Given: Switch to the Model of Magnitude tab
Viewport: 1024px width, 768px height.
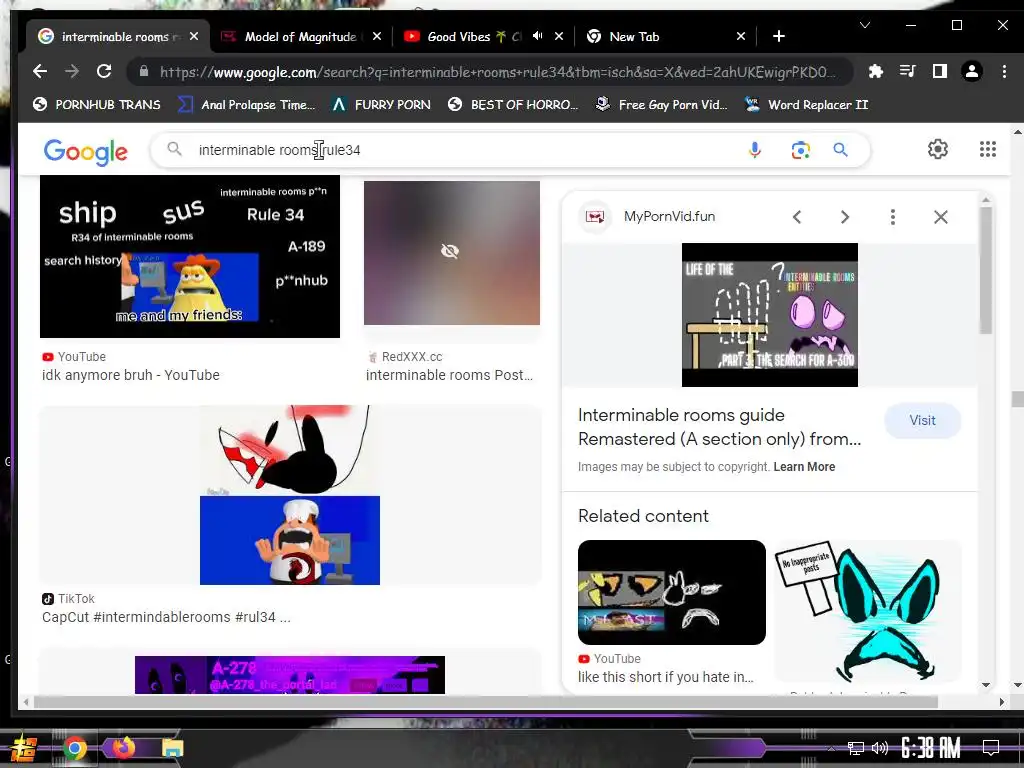Looking at the screenshot, I should click(300, 37).
